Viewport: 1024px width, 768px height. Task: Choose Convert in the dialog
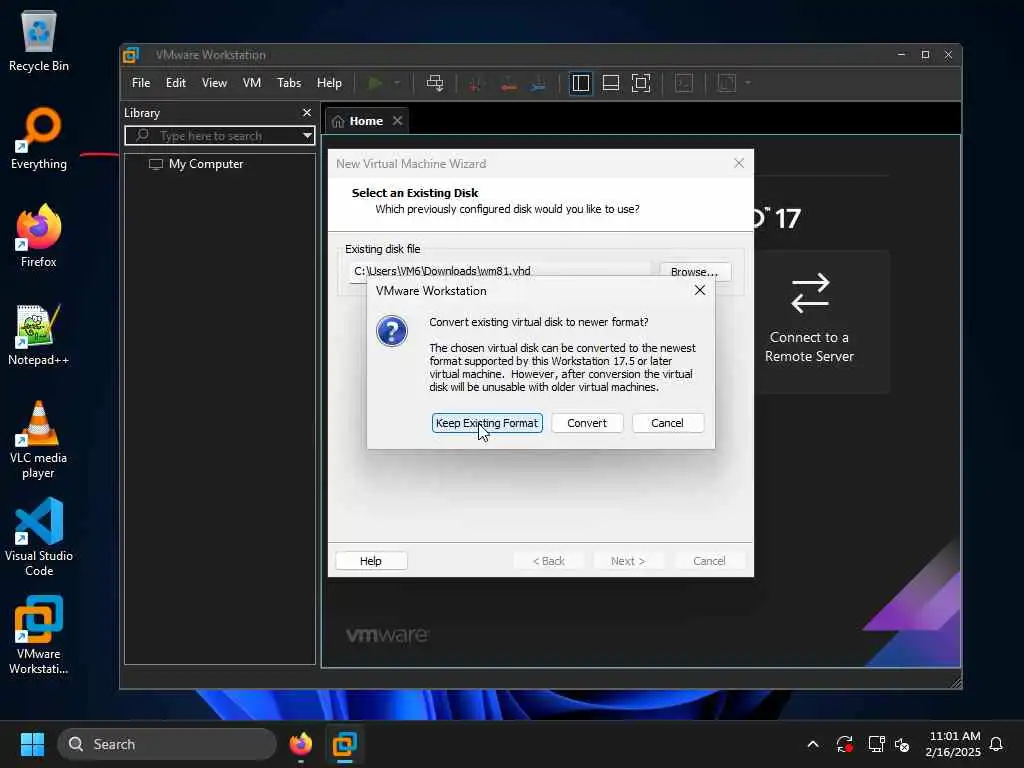tap(586, 423)
